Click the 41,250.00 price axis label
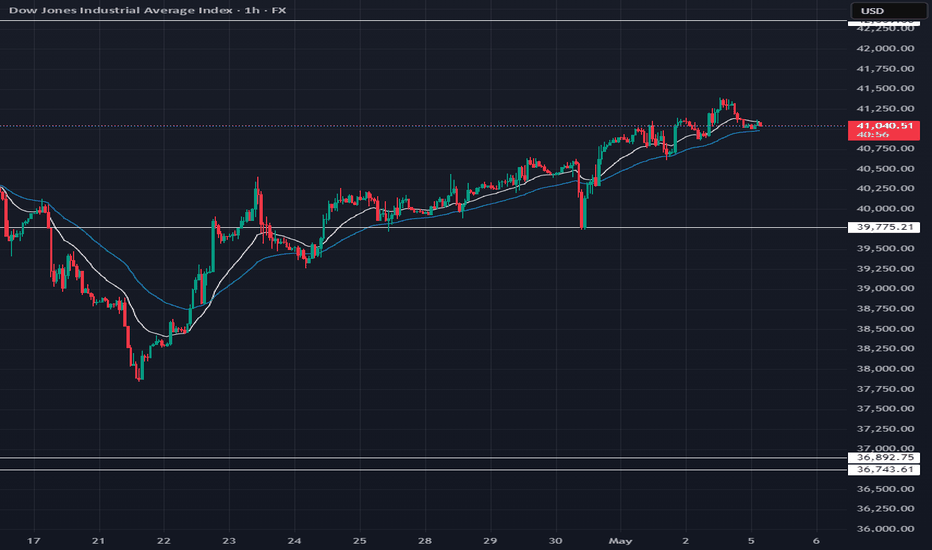The image size is (932, 550). coord(885,108)
